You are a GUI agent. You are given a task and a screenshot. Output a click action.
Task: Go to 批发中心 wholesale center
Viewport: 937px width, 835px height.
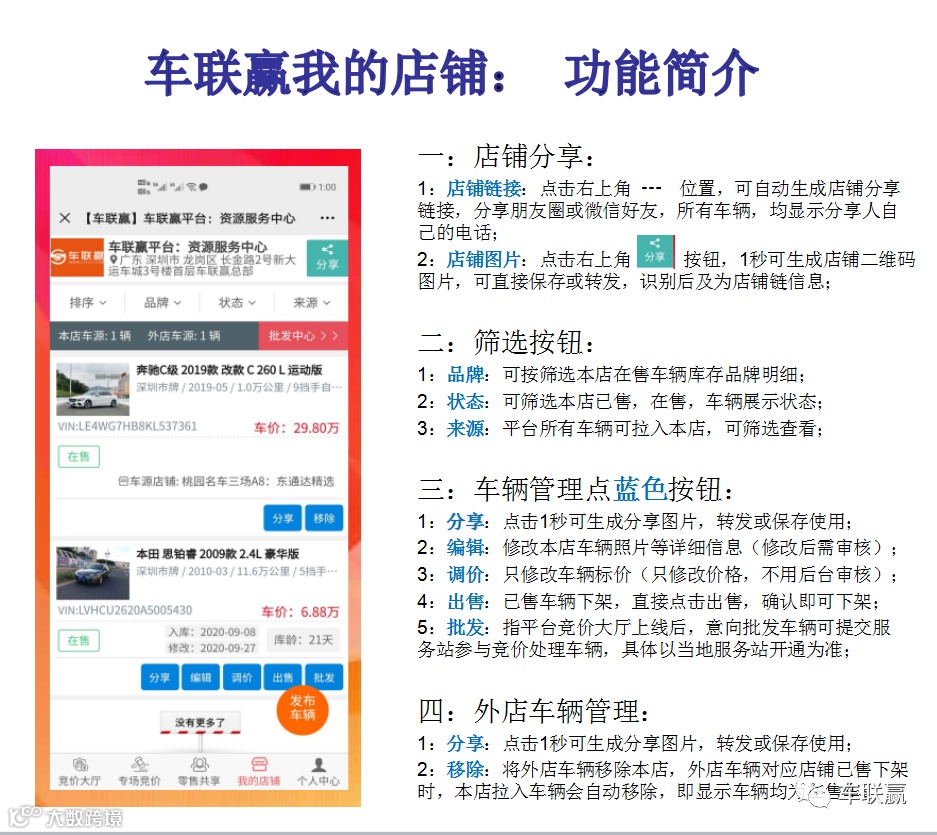(x=304, y=335)
